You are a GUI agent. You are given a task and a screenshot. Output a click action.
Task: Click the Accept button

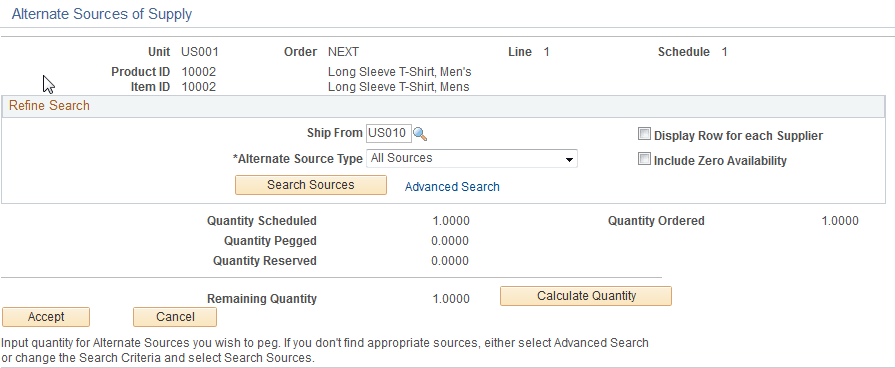(x=46, y=317)
